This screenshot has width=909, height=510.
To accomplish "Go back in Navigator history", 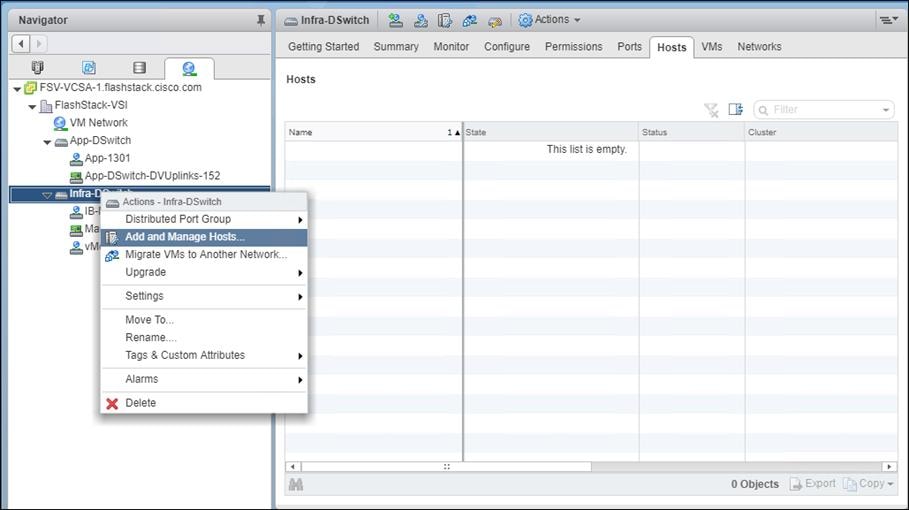I will [x=21, y=43].
